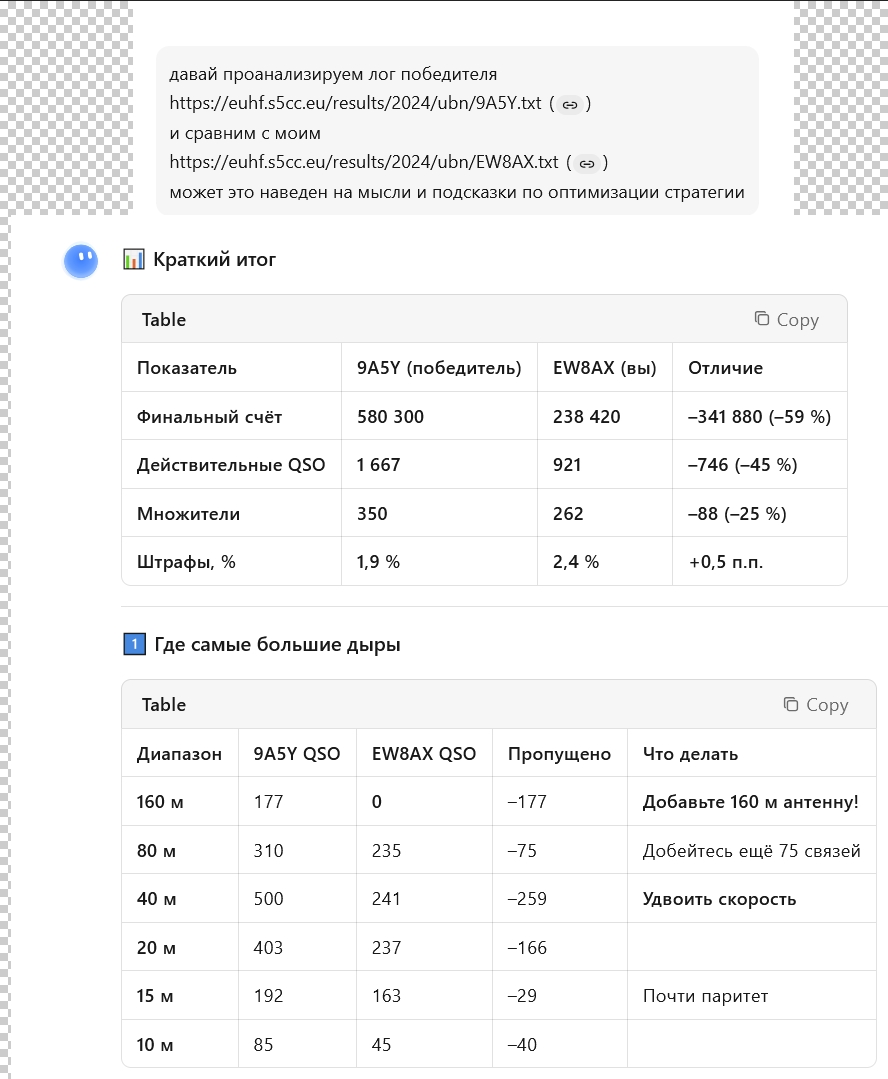Click the 9A5Y (победитель) column header

tap(439, 368)
